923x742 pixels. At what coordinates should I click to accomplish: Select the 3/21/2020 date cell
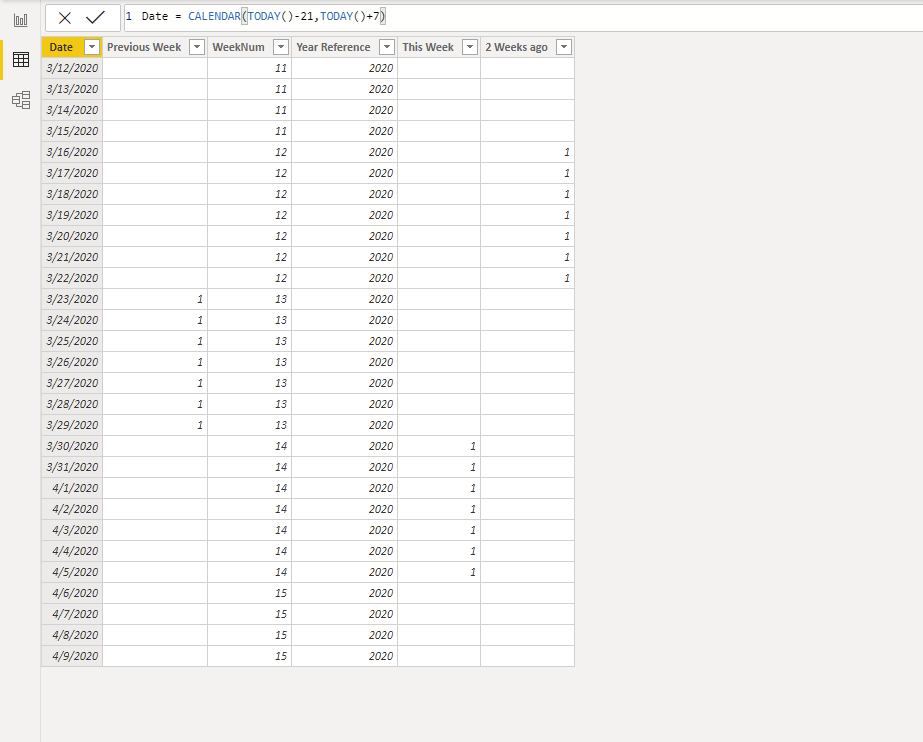tap(72, 257)
